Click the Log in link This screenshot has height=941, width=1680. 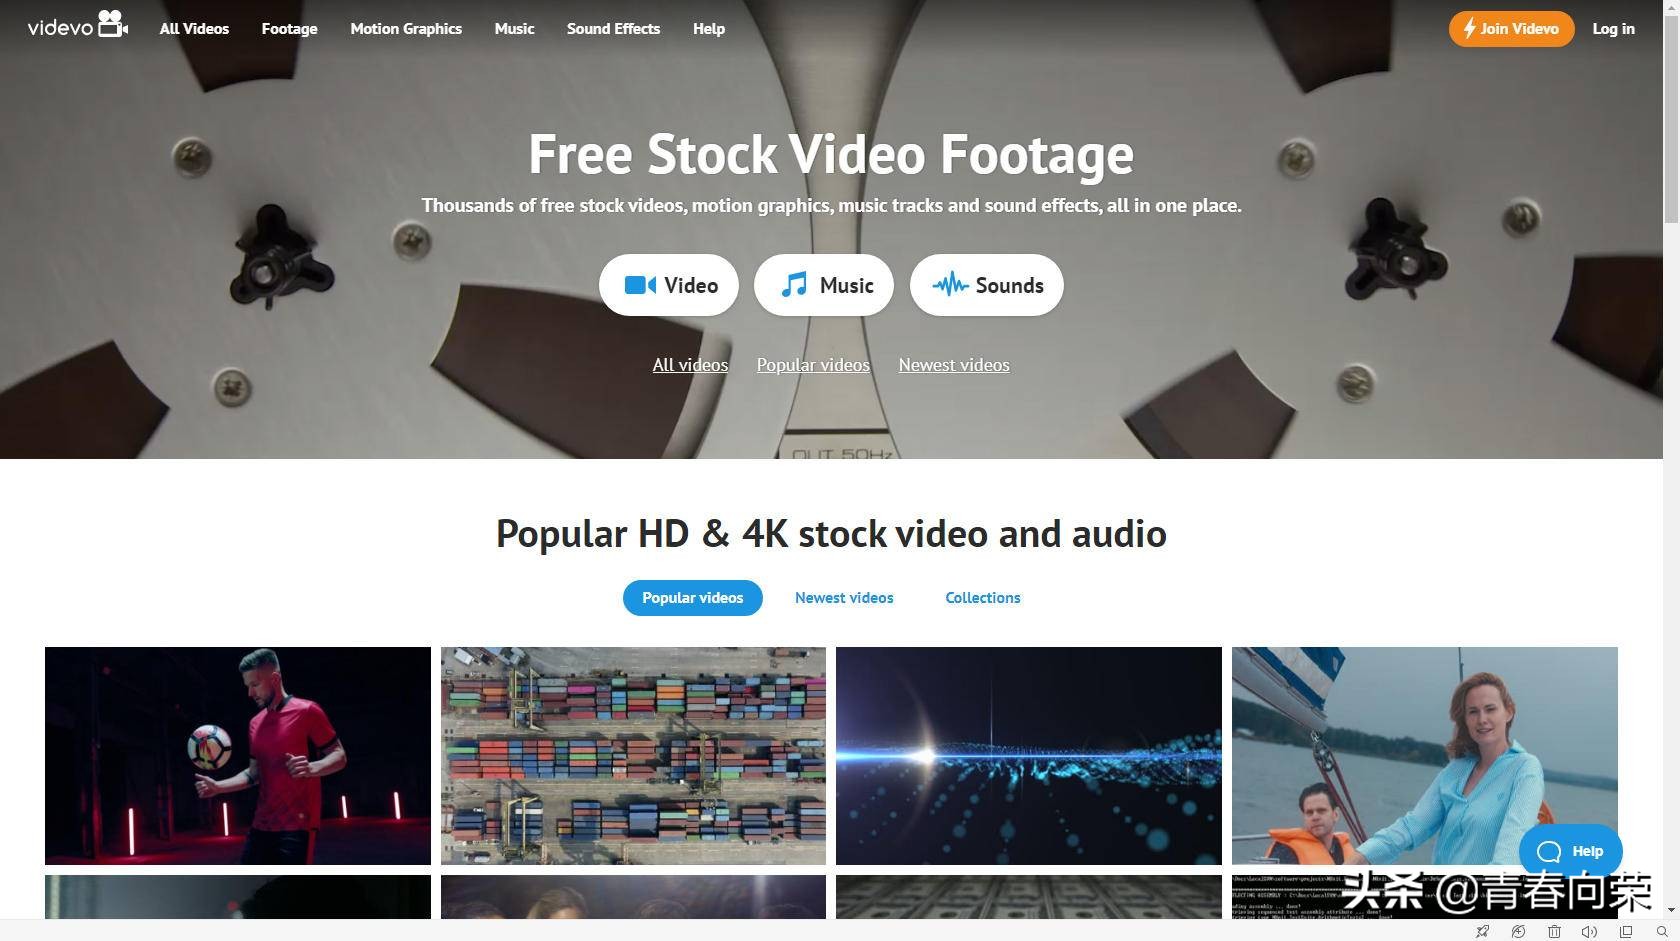[1613, 29]
